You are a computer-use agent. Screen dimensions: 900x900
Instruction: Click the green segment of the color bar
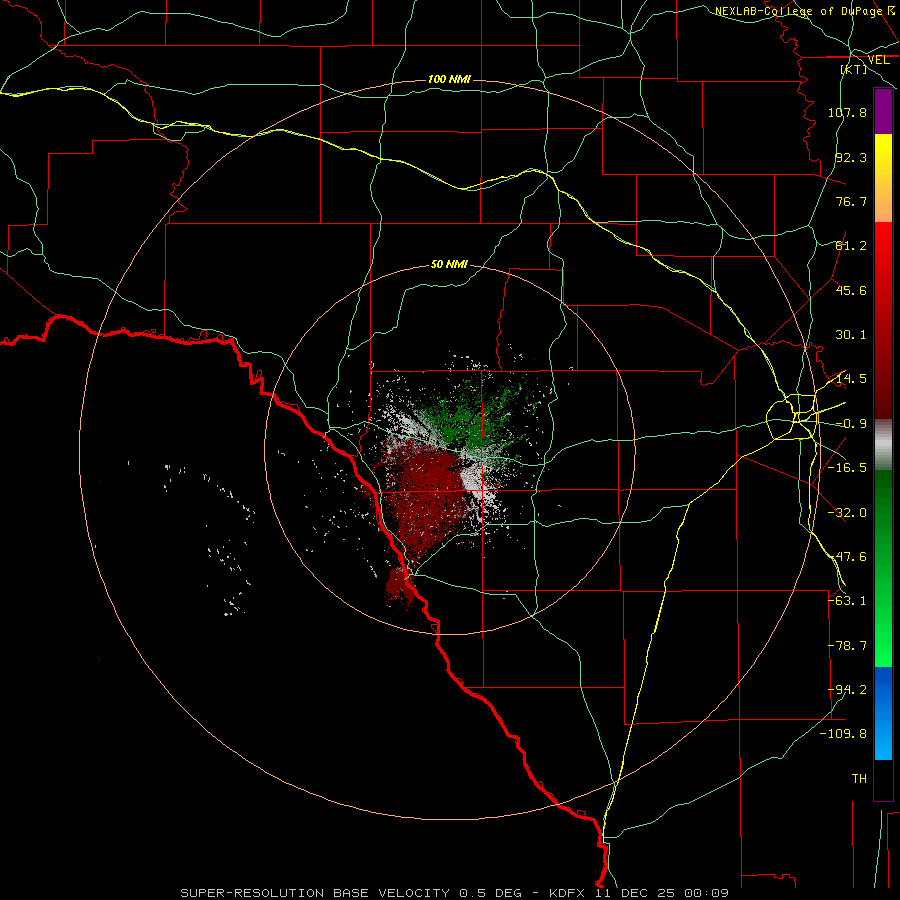click(883, 568)
